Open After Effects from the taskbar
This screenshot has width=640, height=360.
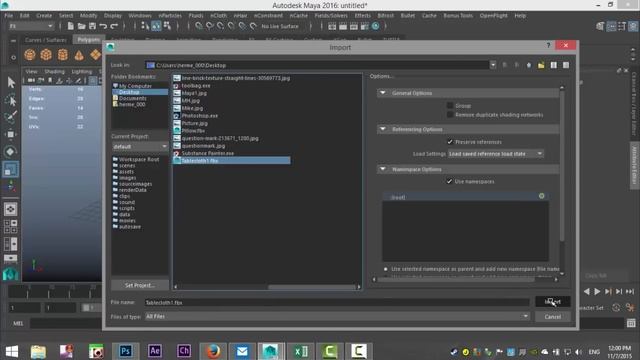coord(155,351)
